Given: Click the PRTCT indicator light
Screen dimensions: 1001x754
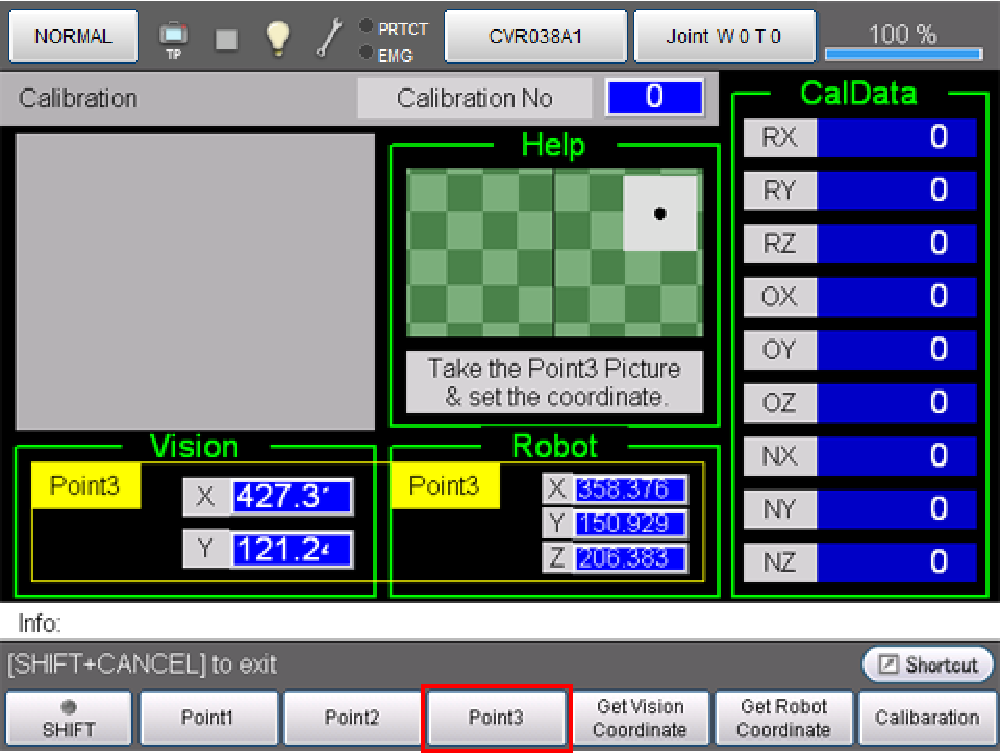Looking at the screenshot, I should (366, 28).
